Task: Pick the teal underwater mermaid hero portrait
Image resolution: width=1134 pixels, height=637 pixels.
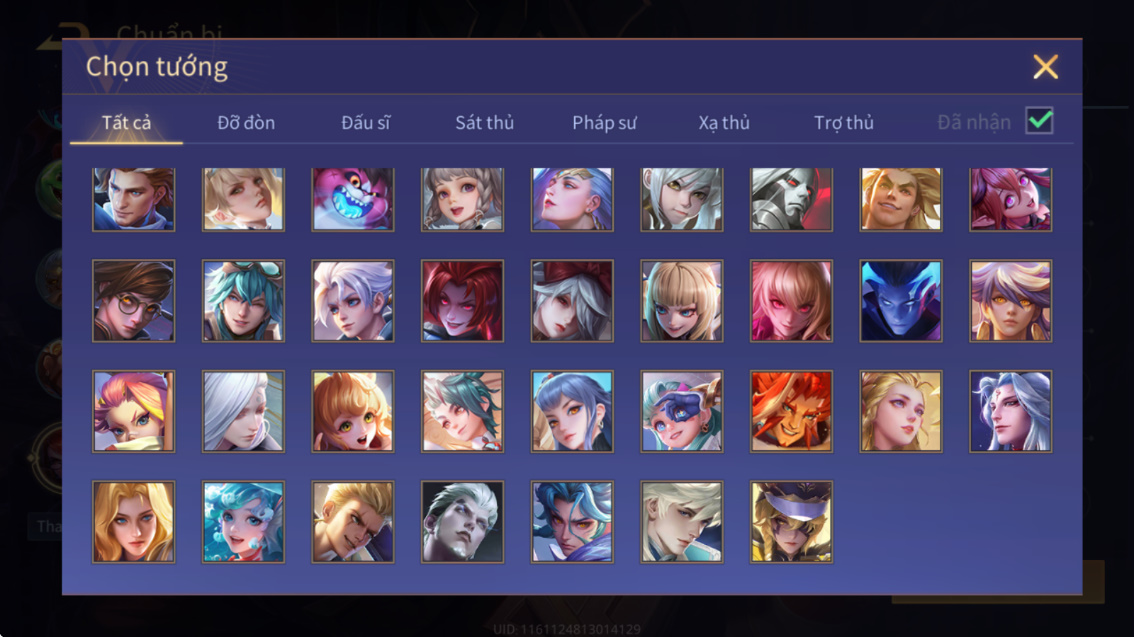Action: (243, 522)
